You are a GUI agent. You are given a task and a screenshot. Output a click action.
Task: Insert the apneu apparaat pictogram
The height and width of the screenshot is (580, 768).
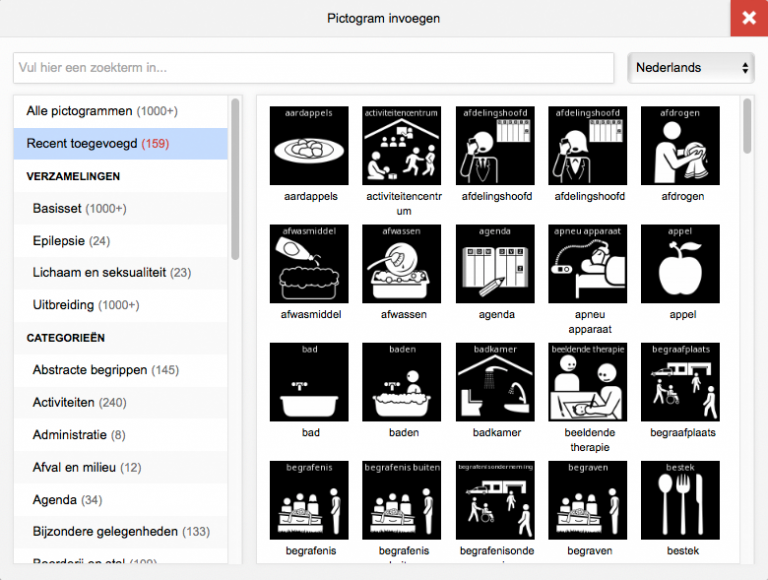click(587, 264)
